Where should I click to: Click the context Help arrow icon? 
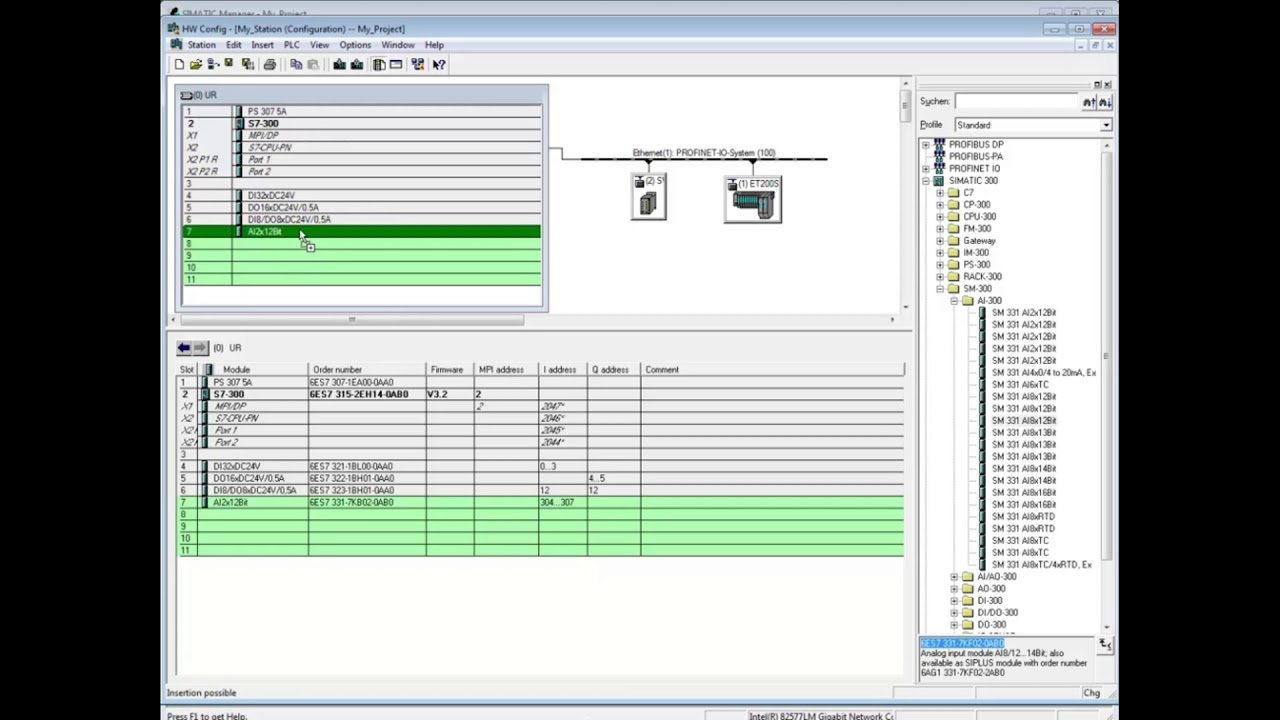439,64
